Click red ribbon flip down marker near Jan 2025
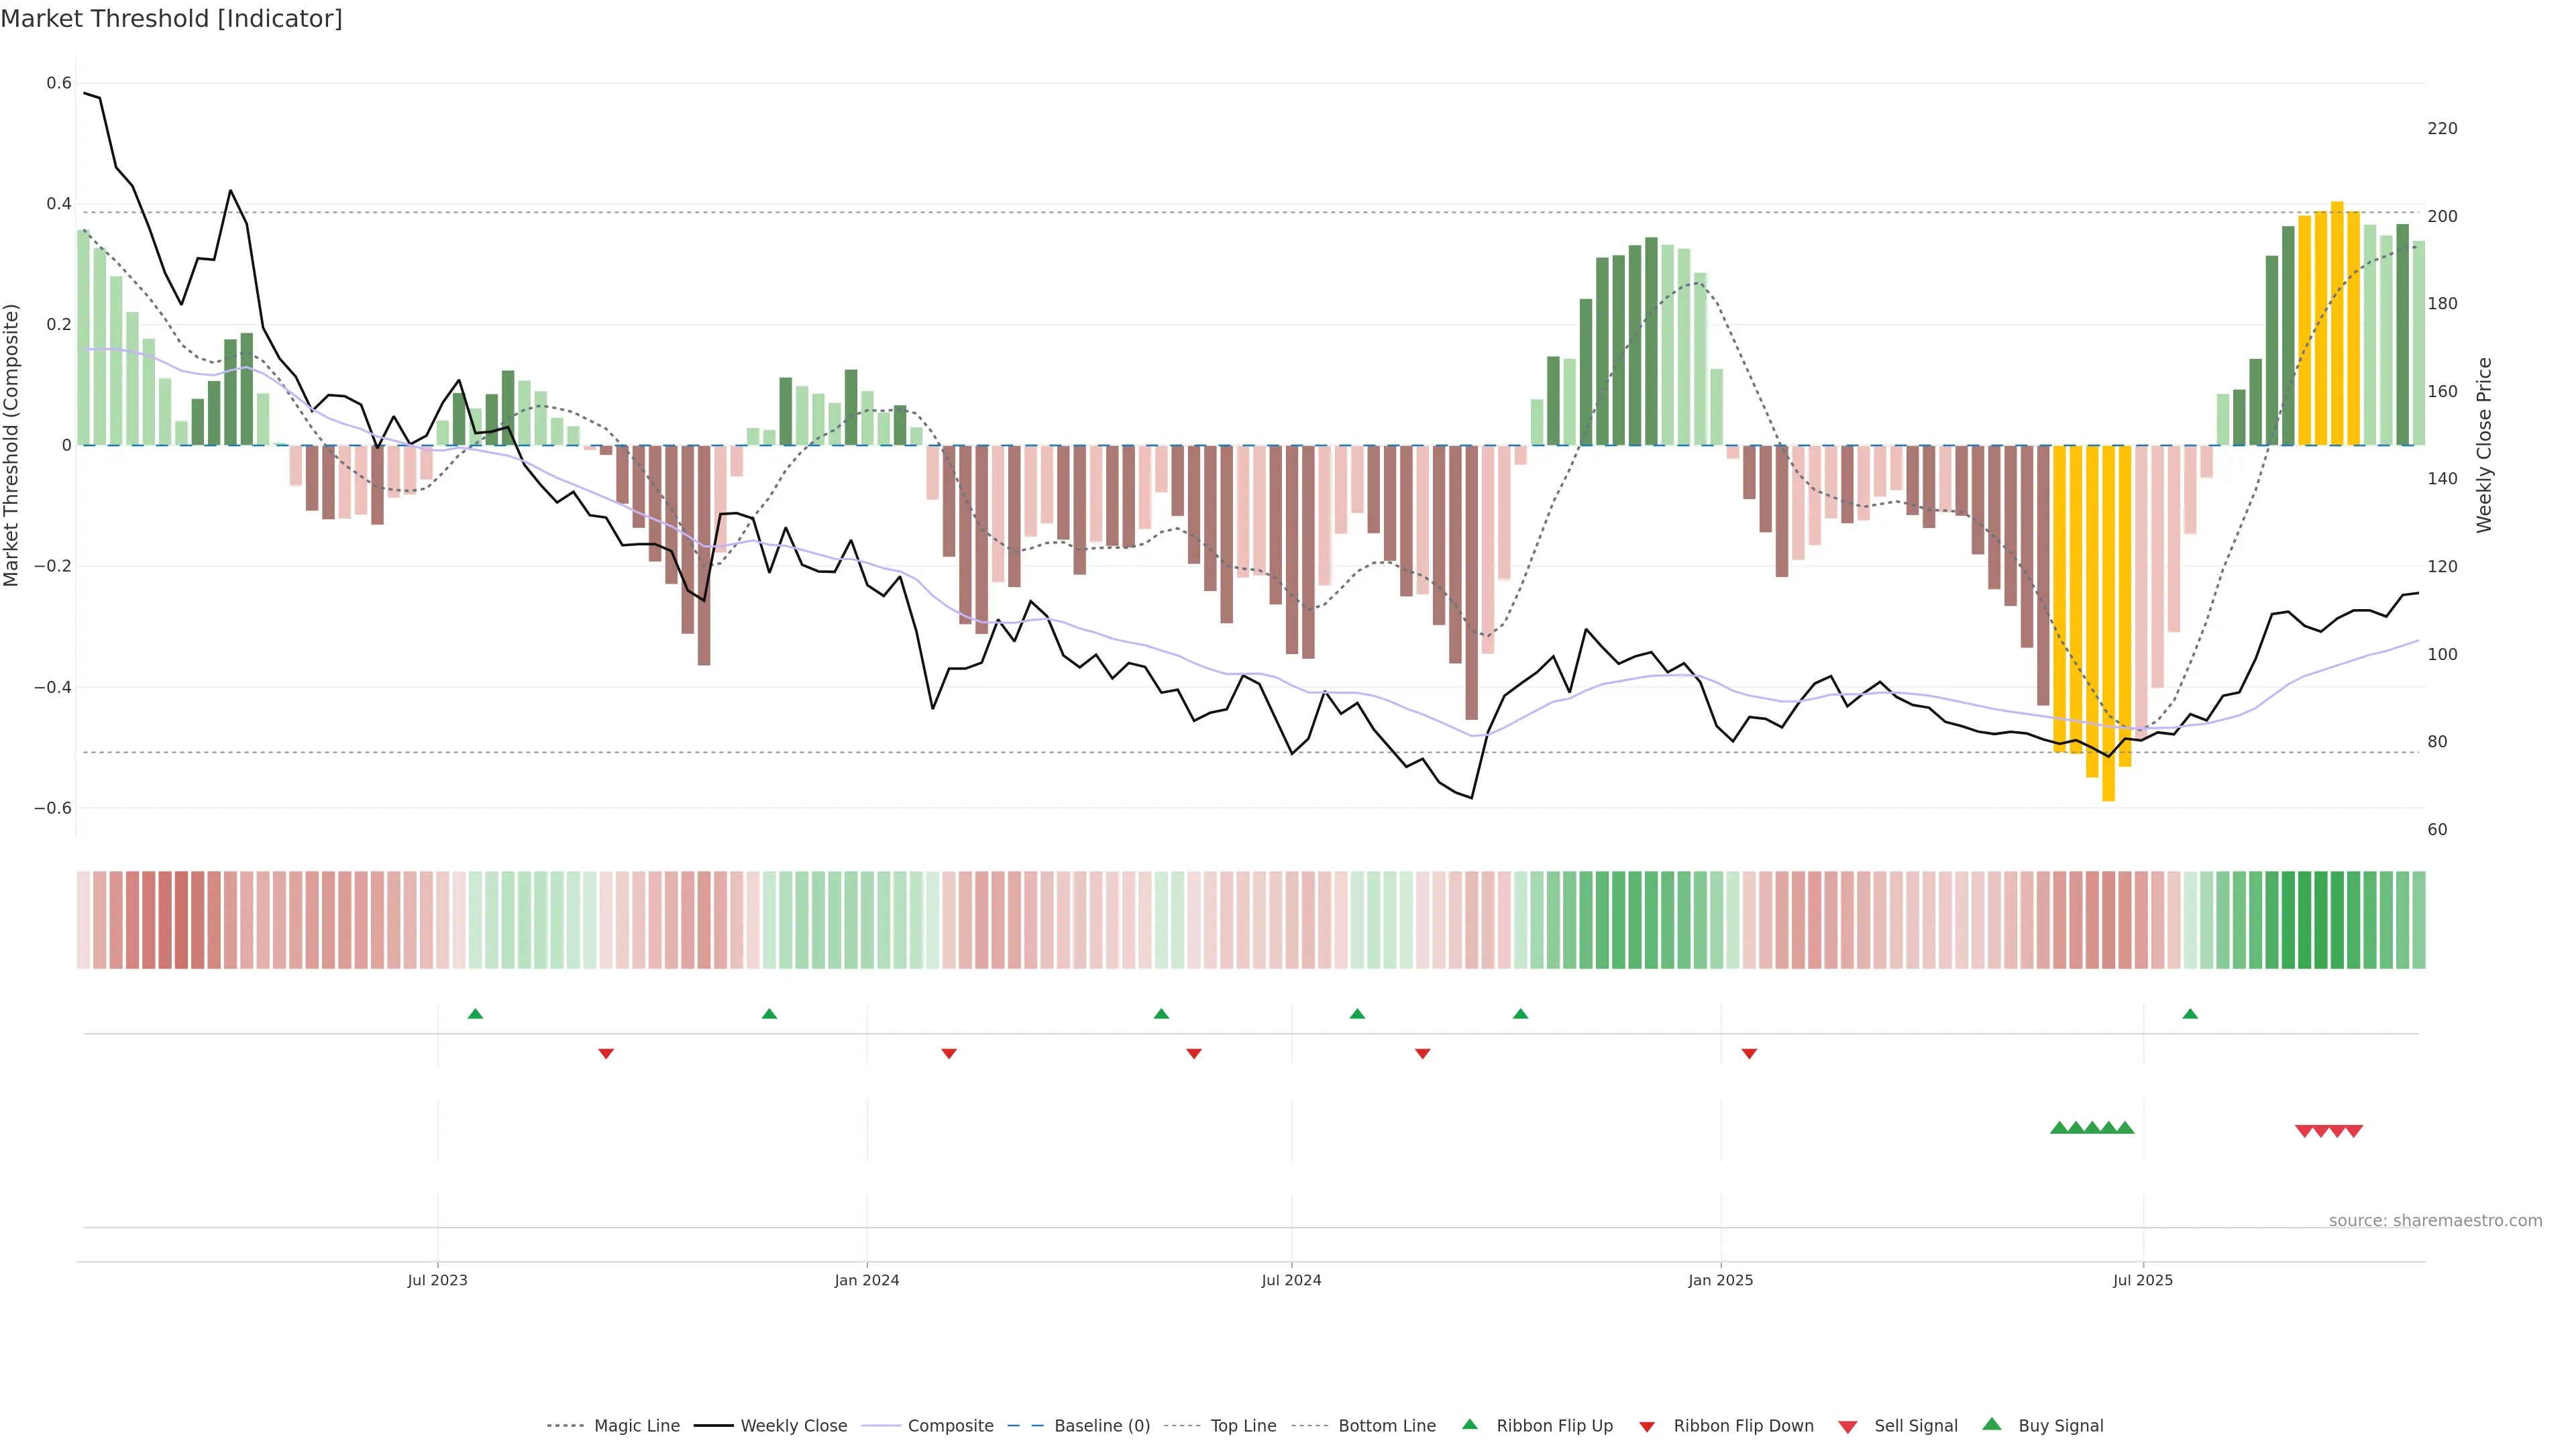 coord(1749,1054)
